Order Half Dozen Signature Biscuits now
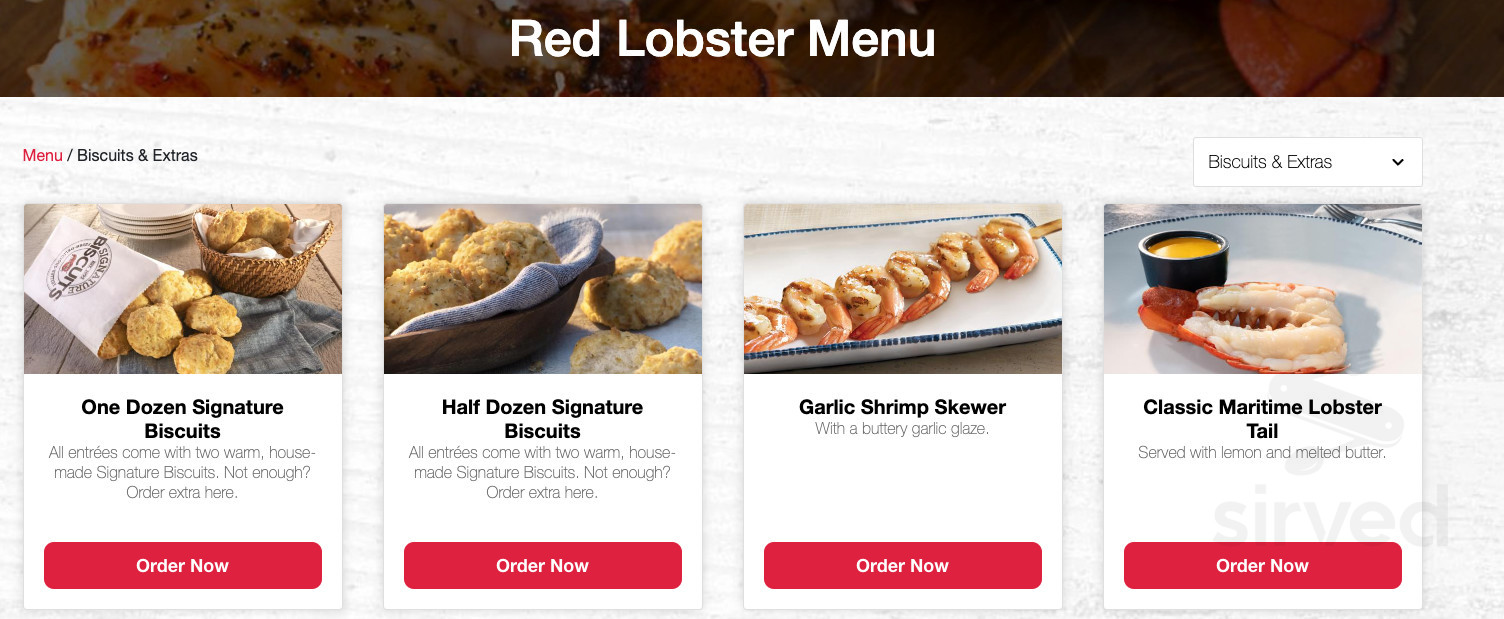The image size is (1504, 619). [x=543, y=565]
